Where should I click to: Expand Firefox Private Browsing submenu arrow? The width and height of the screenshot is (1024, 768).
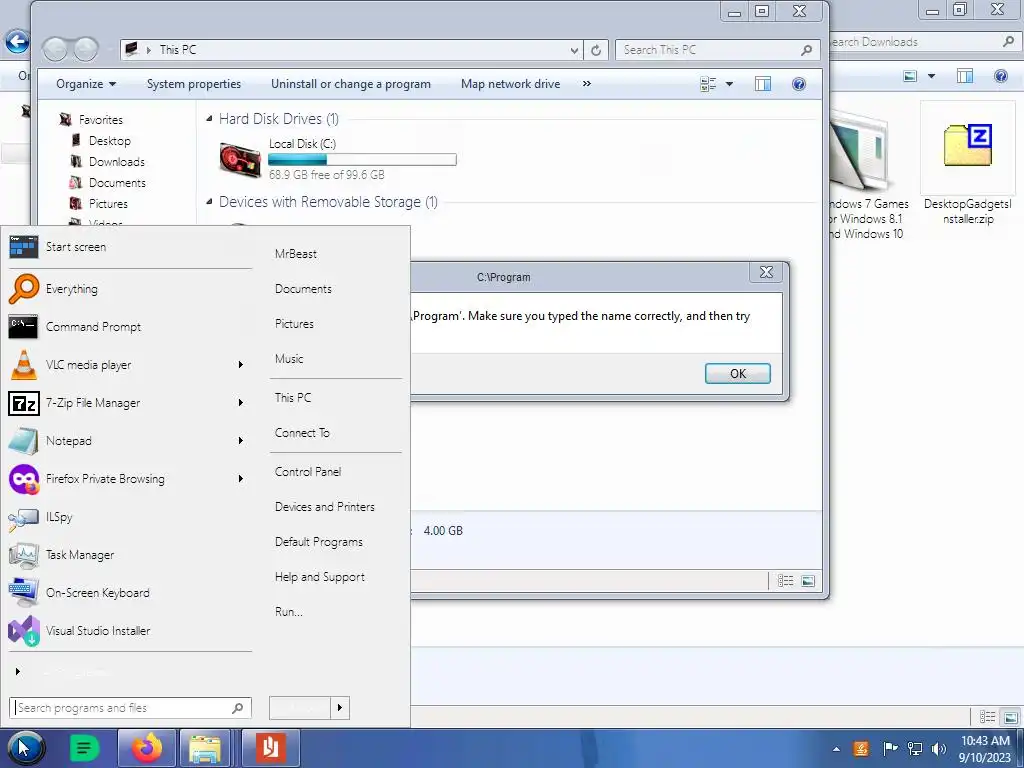[240, 479]
